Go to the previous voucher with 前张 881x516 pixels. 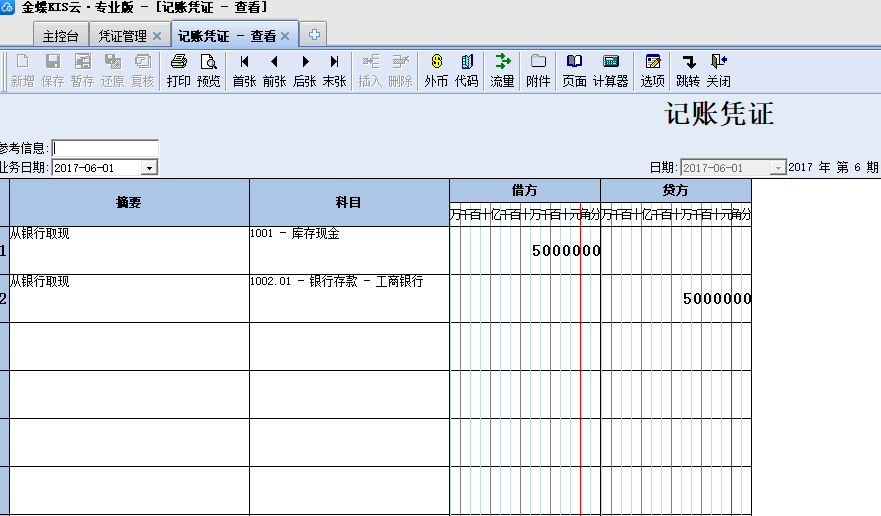coord(274,70)
